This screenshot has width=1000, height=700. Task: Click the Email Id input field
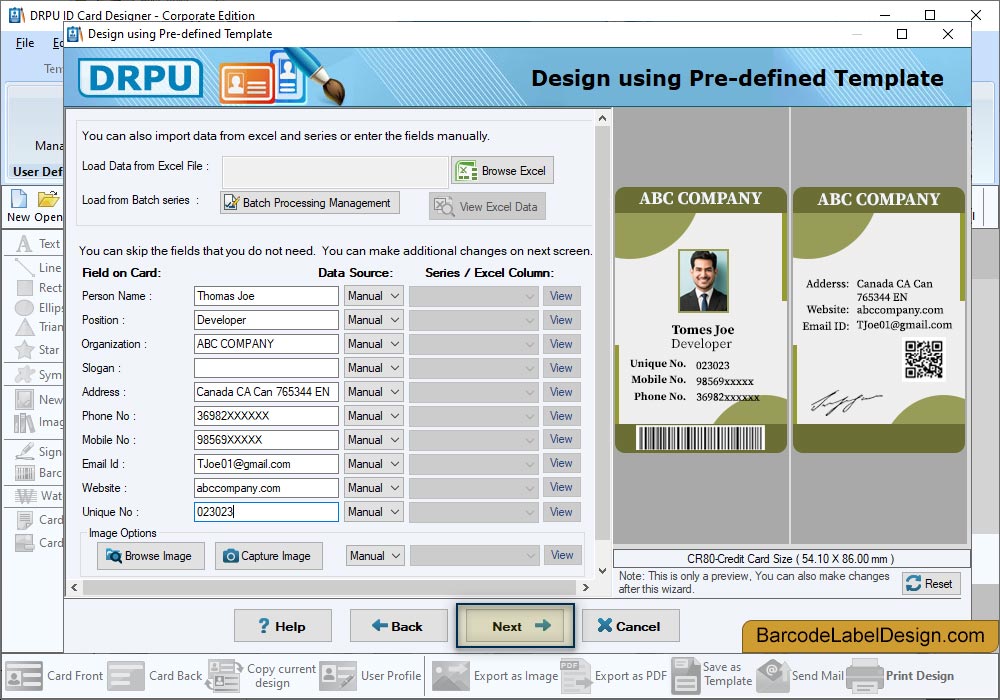click(266, 463)
